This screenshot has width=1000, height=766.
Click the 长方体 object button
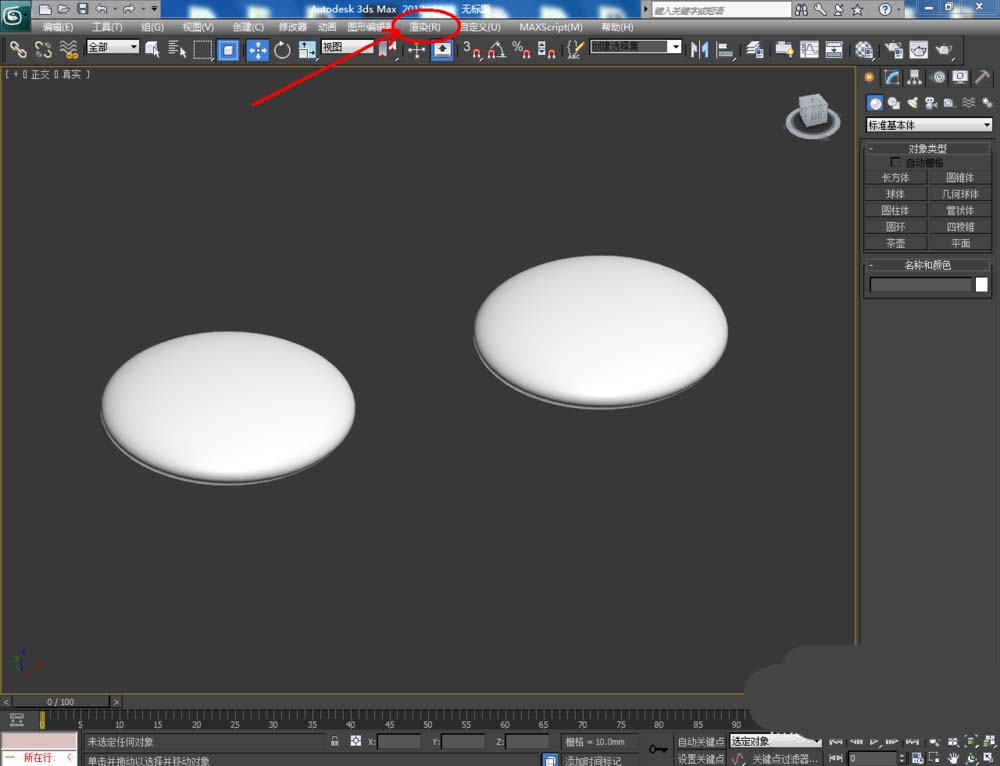[895, 177]
